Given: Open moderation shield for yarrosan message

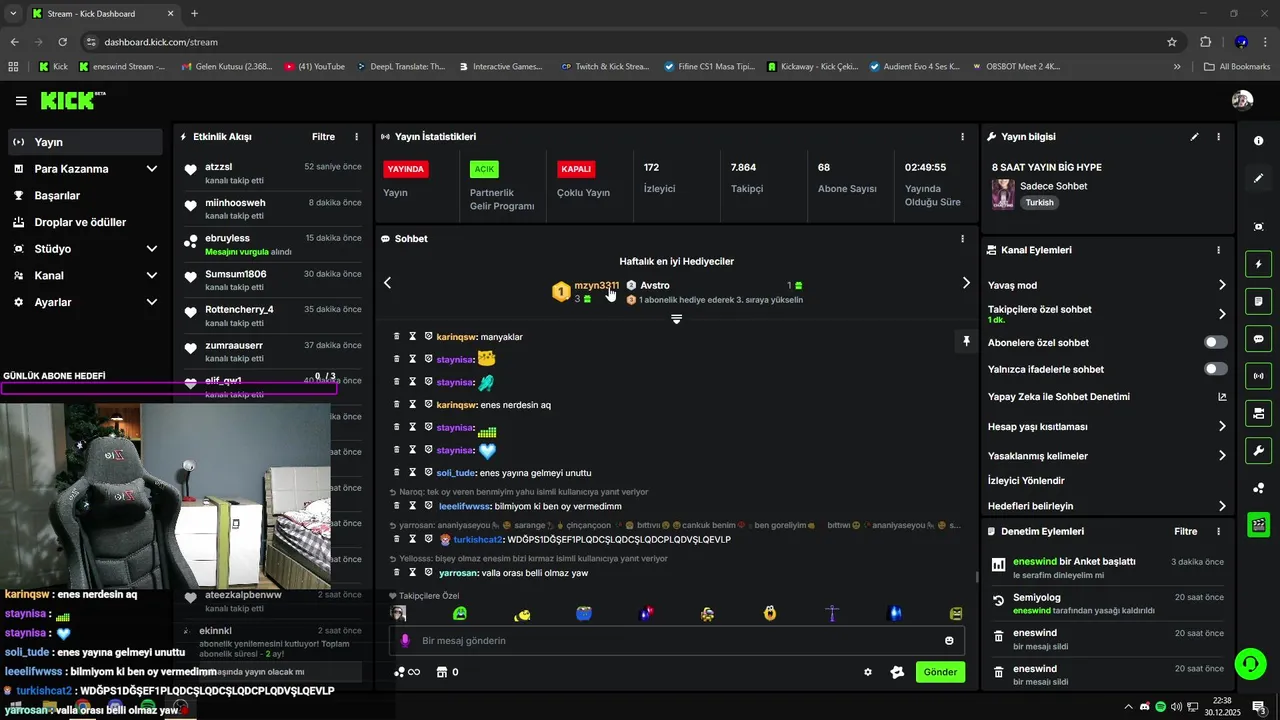Looking at the screenshot, I should pyautogui.click(x=430, y=573).
